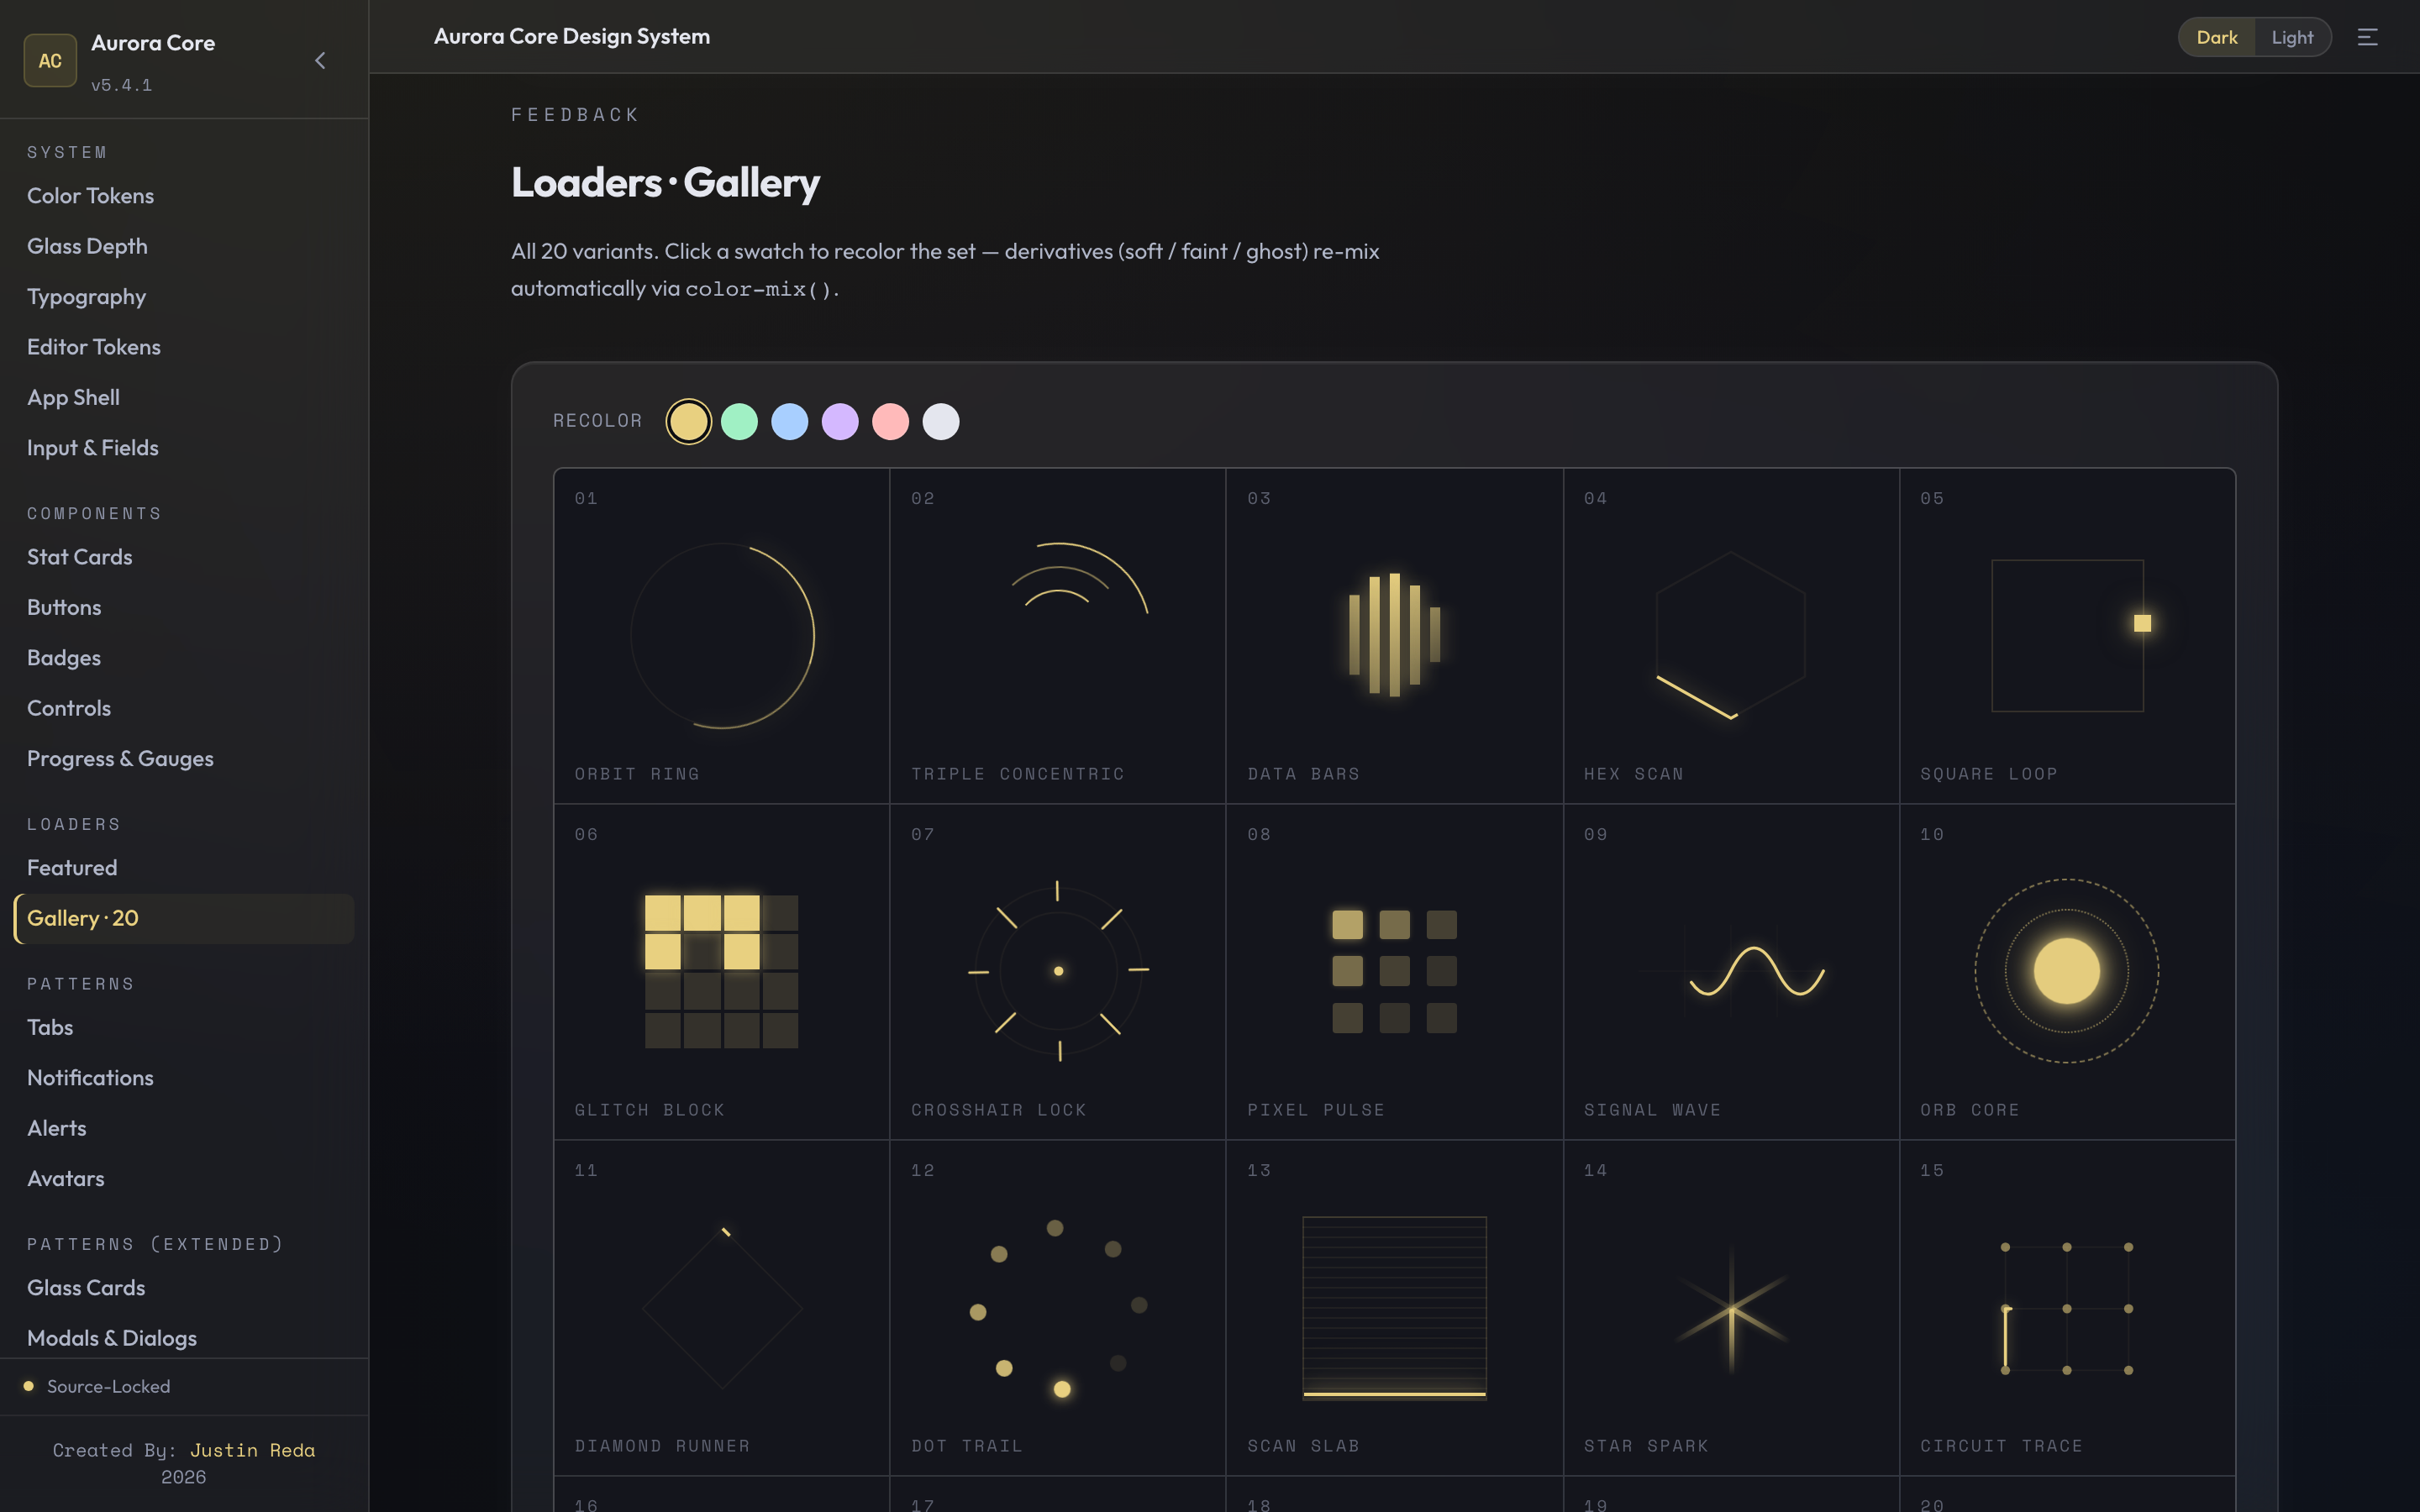Screen dimensions: 2420x1512
Task: Open Glass Depth page
Action: pyautogui.click(x=184, y=246)
